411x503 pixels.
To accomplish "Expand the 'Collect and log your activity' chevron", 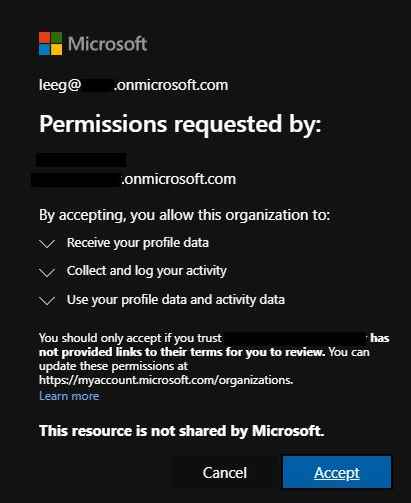I will [x=47, y=273].
